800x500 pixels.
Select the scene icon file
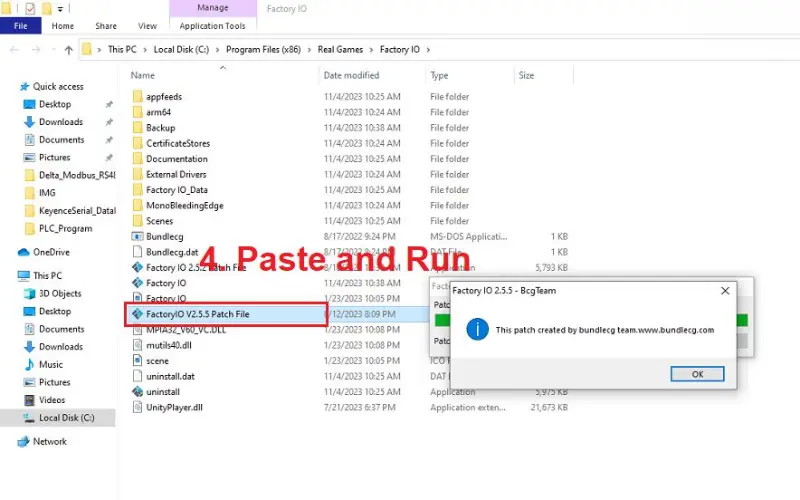tap(137, 361)
